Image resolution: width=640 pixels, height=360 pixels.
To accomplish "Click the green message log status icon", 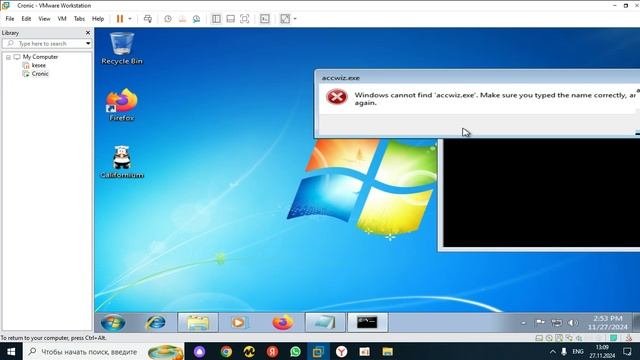I will pyautogui.click(x=613, y=338).
